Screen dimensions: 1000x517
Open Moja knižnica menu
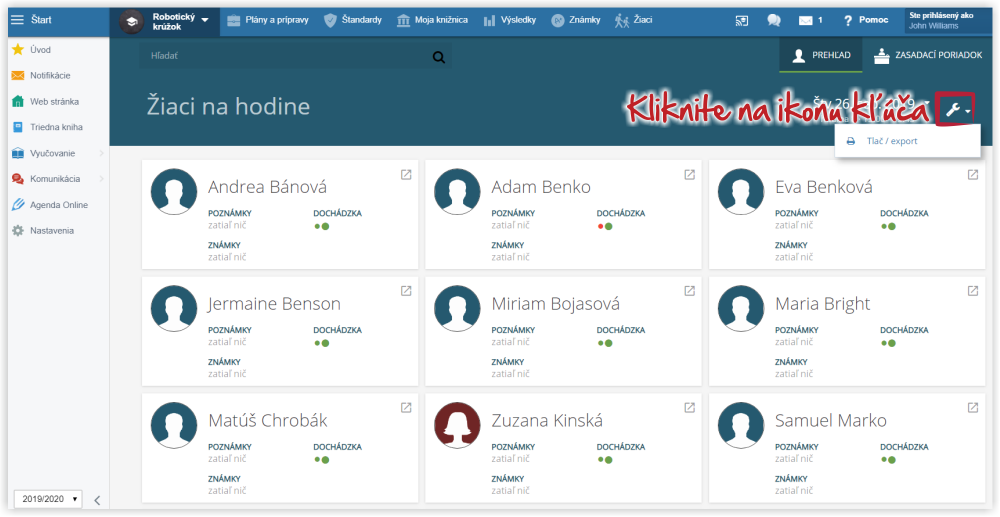tap(432, 20)
